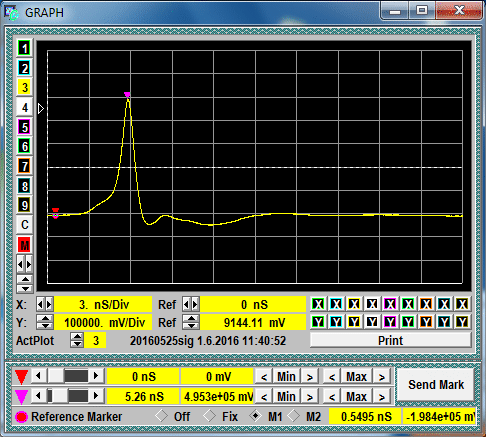Go to previous minimum in red marker row

click(264, 377)
